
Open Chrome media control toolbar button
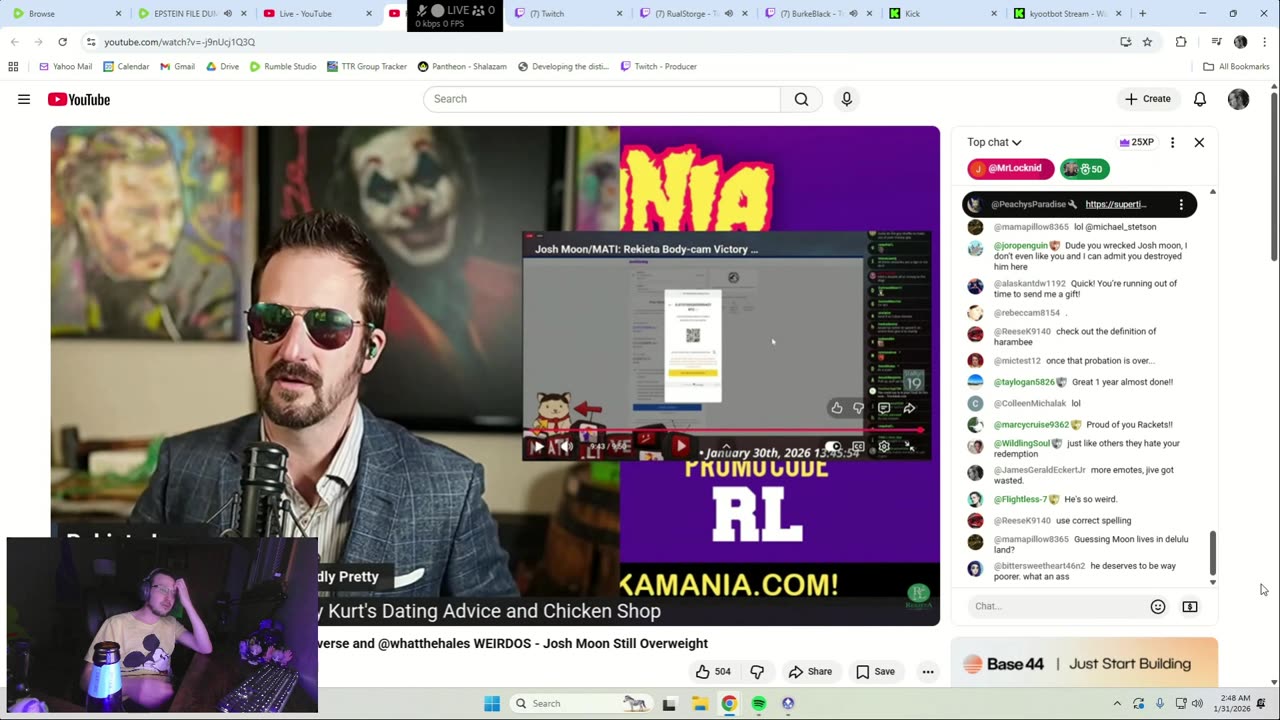click(x=1216, y=42)
